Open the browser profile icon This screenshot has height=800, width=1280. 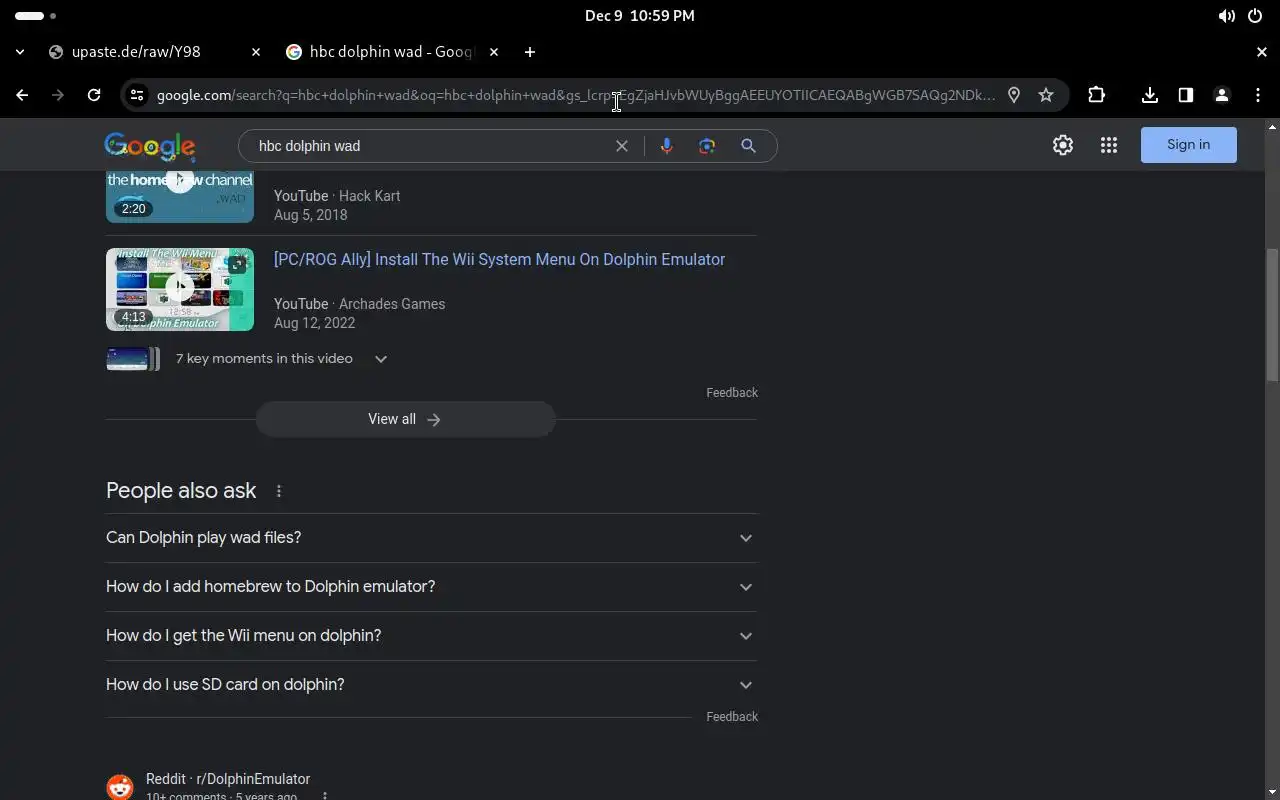pos(1222,95)
